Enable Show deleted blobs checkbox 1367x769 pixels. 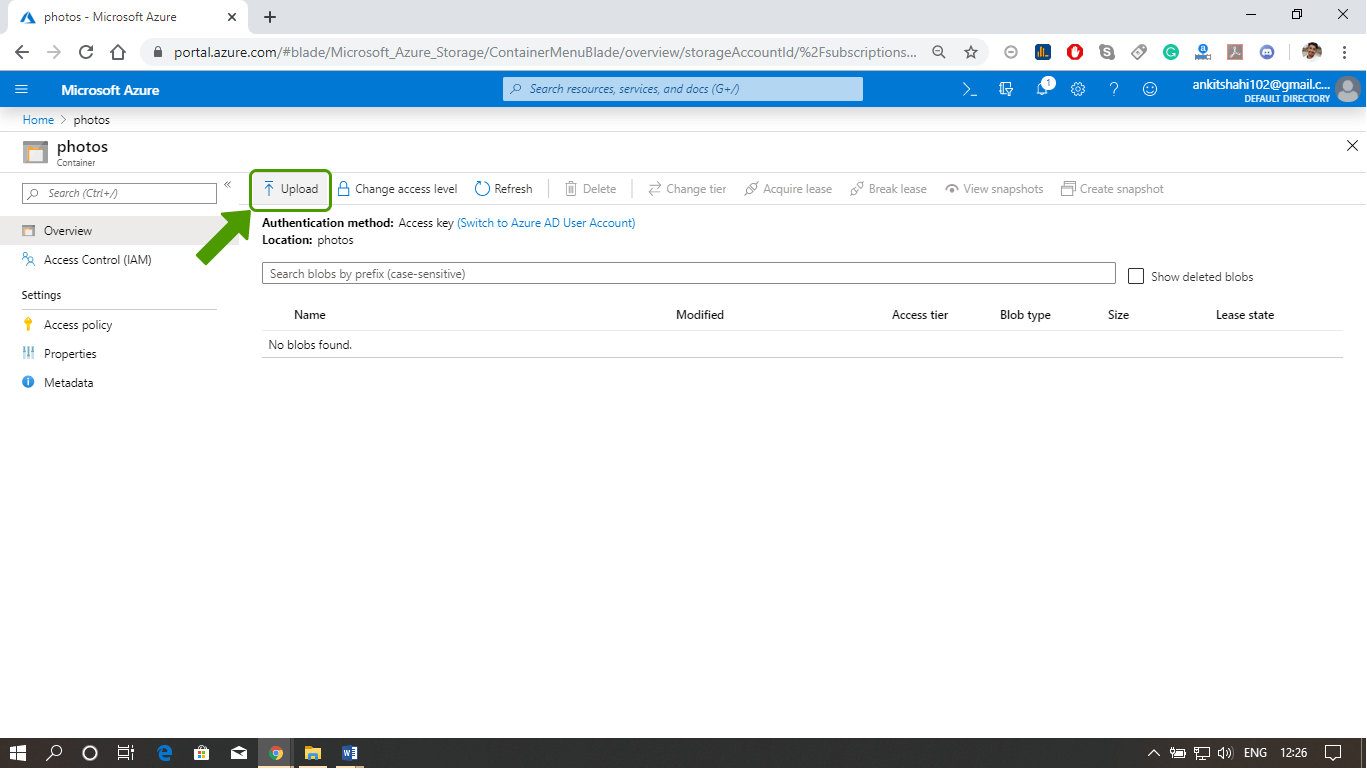point(1136,276)
